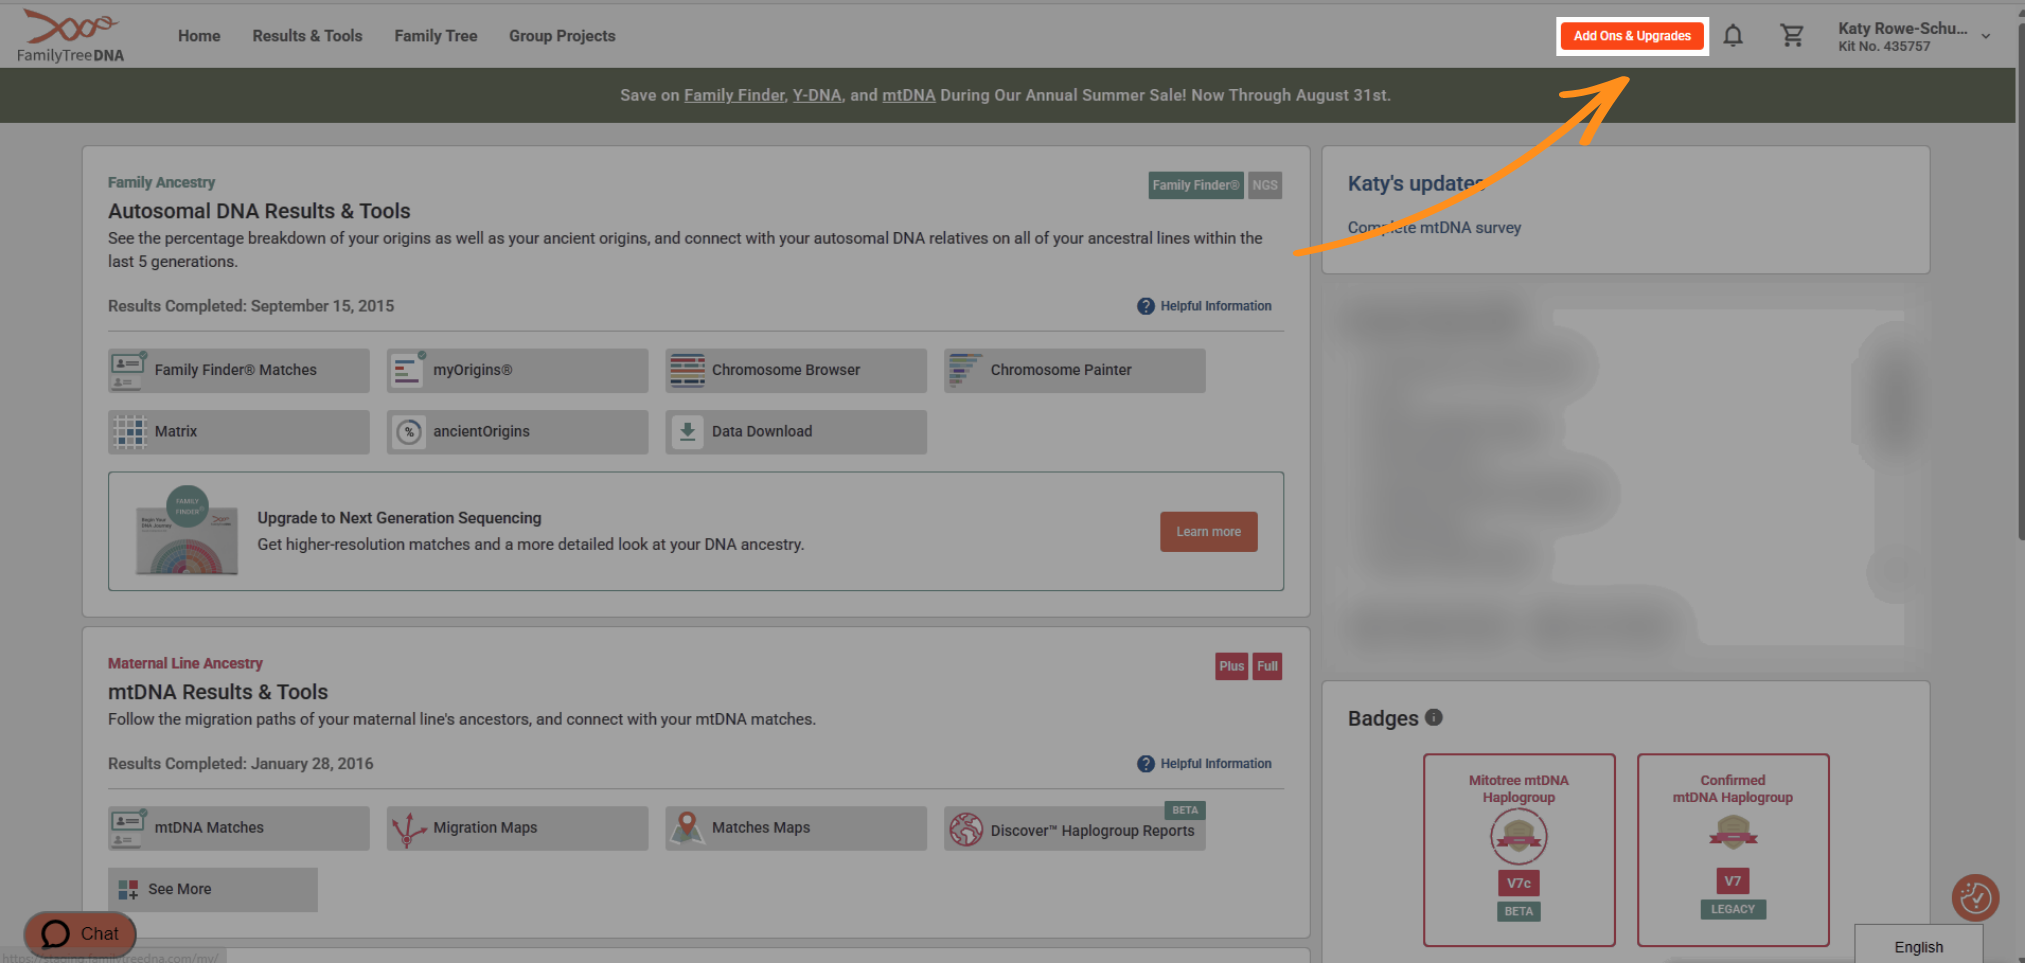Open the myOrigins tool
This screenshot has width=2025, height=963.
[x=517, y=370]
